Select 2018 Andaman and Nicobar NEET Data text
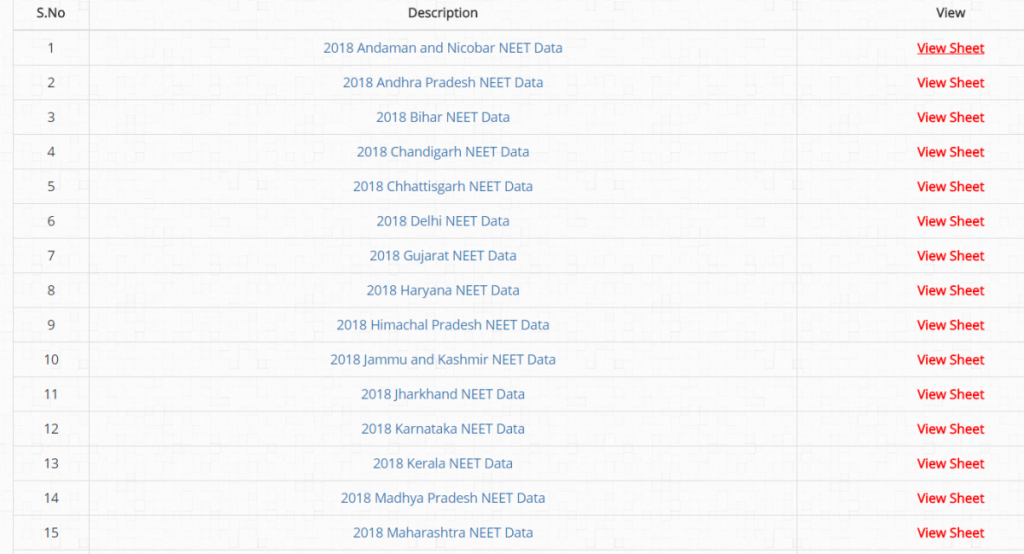 (x=443, y=48)
